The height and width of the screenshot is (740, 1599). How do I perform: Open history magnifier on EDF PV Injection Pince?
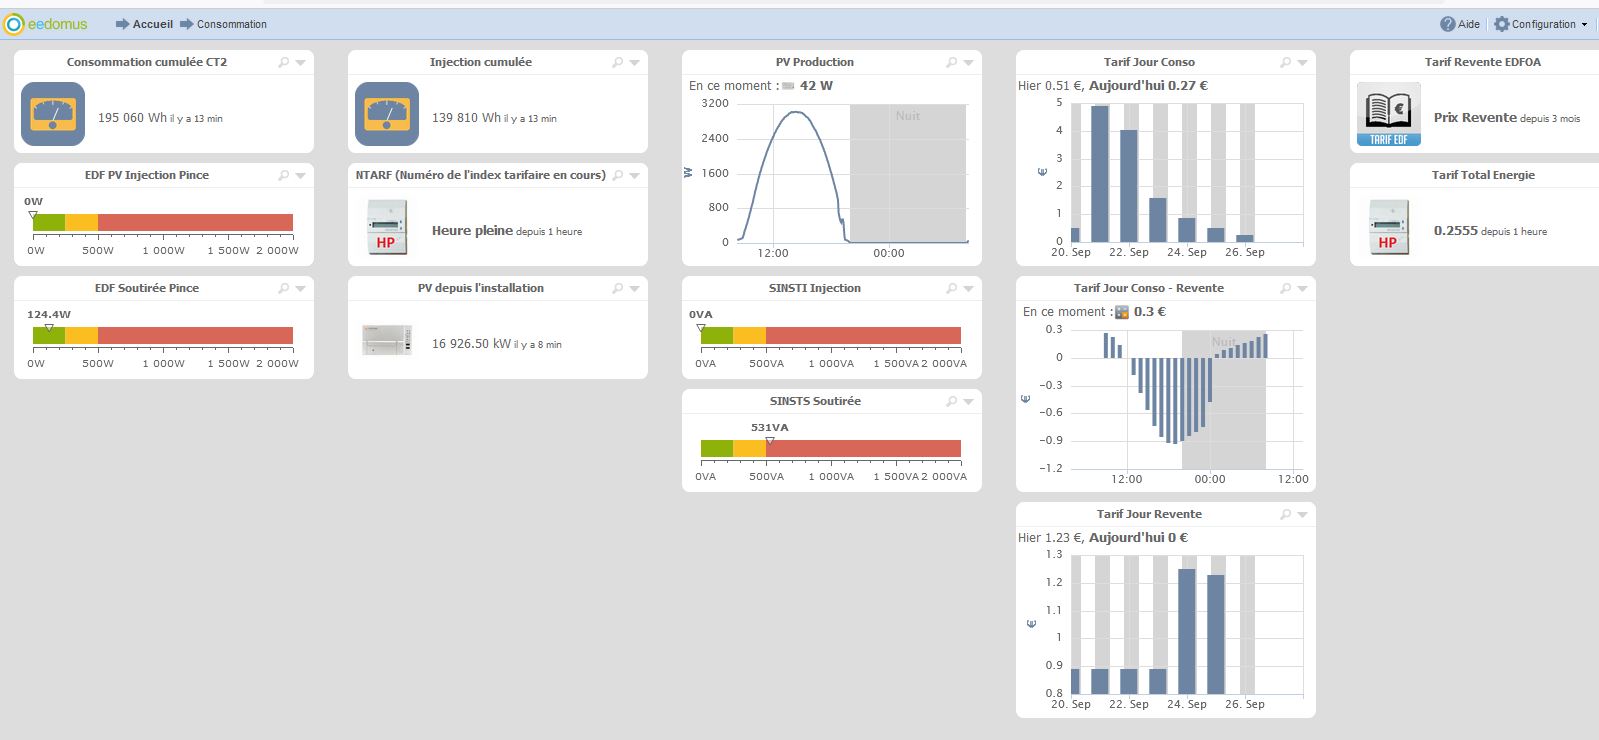pos(284,175)
